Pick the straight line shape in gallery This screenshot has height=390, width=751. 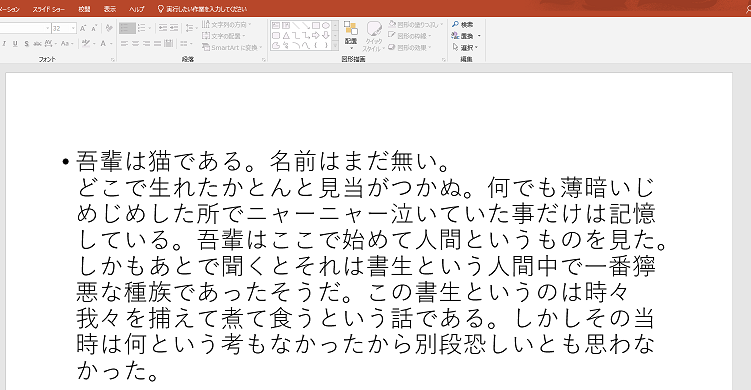[296, 25]
